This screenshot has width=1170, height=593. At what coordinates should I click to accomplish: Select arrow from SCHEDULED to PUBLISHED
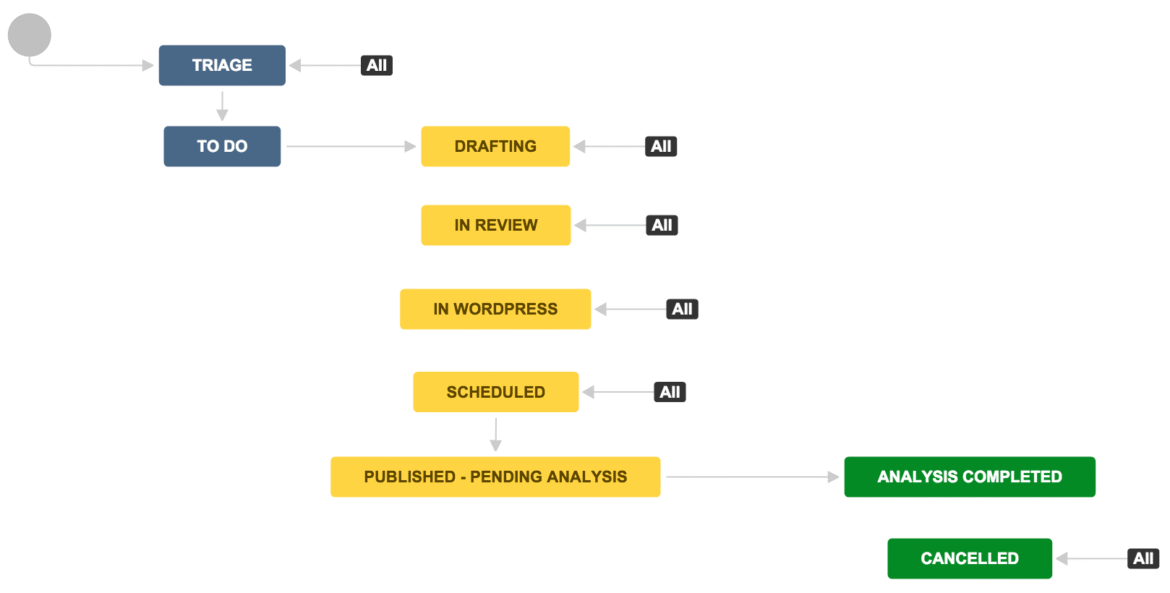(x=495, y=434)
